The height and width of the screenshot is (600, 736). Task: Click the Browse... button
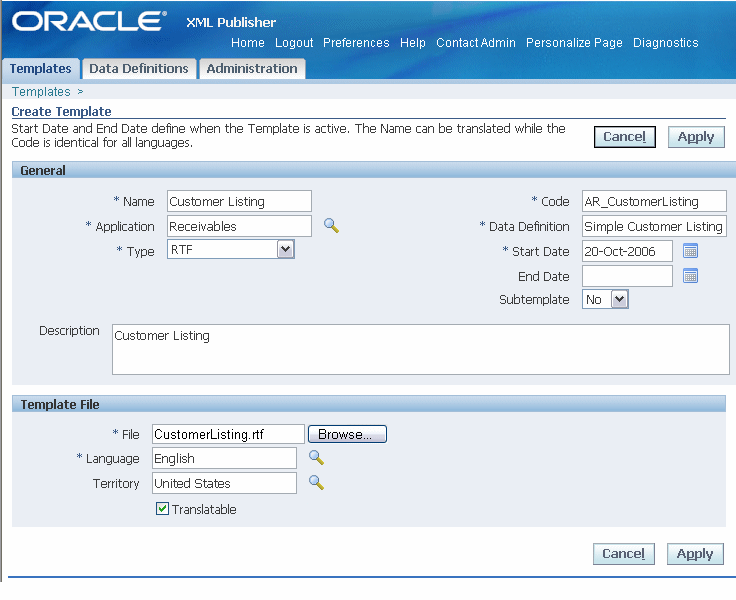click(347, 434)
